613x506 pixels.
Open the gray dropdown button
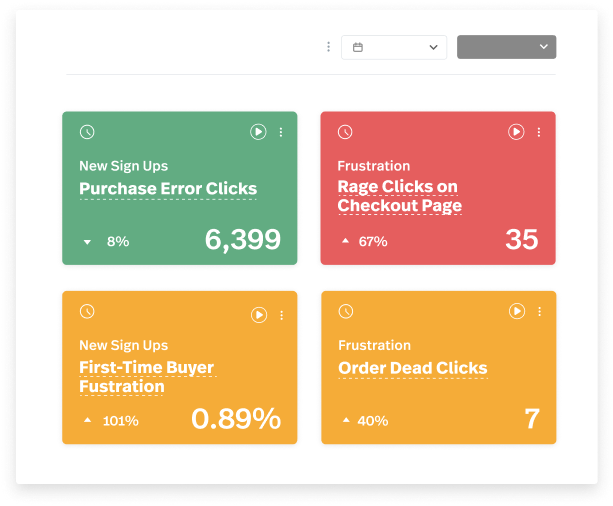point(507,47)
